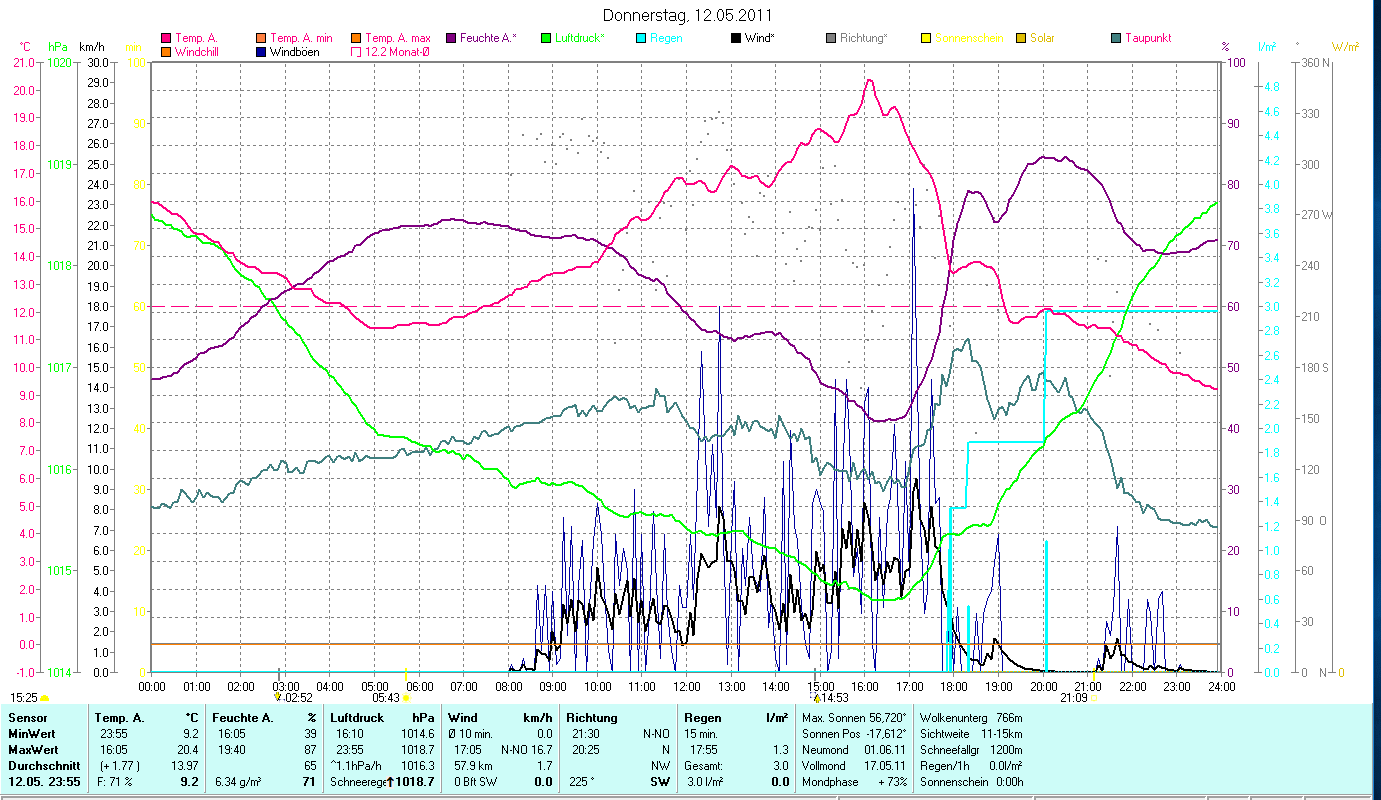
Task: Select the 14:53 marker on the time axis
Action: [831, 697]
